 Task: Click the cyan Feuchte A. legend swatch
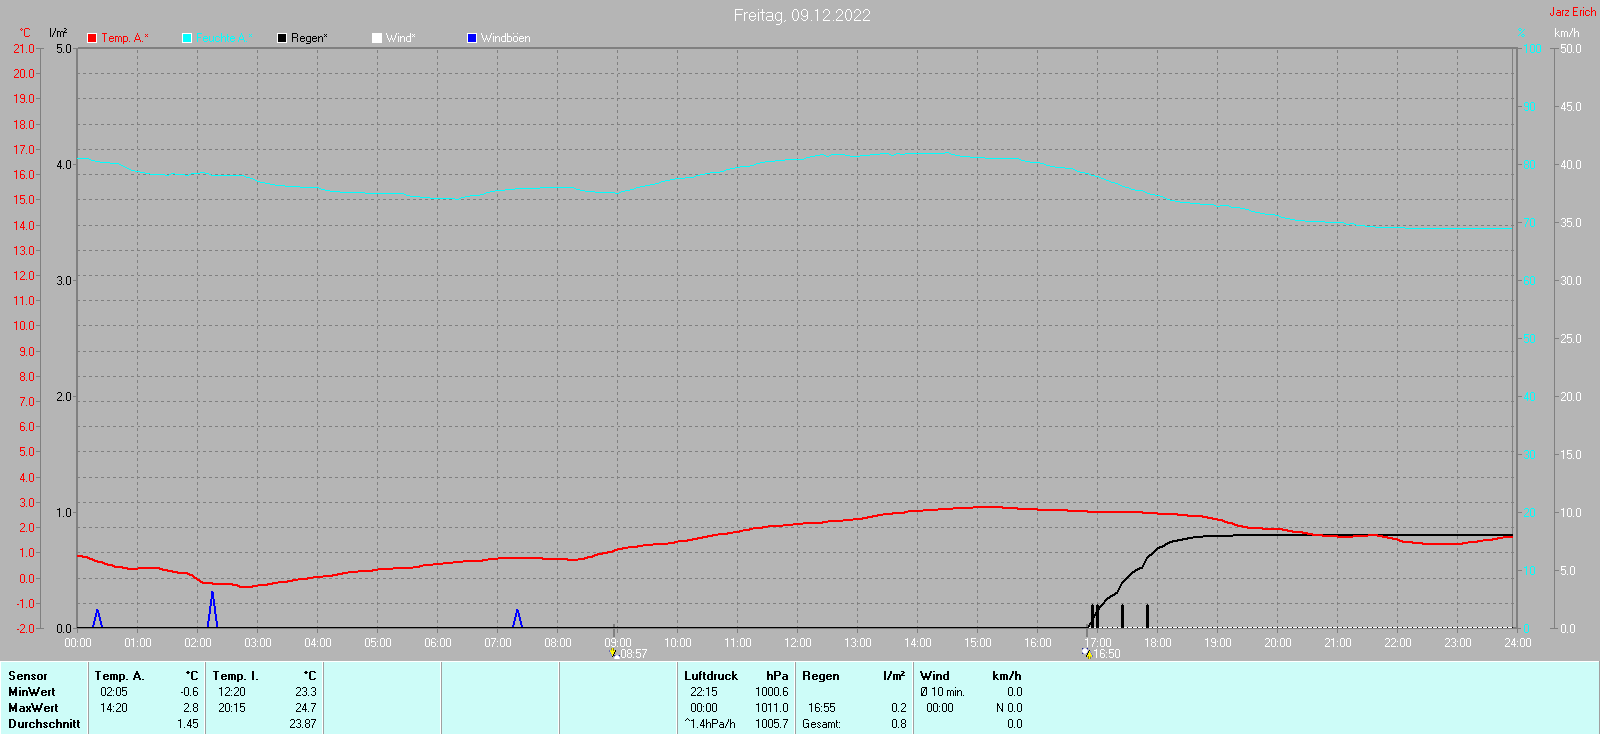[187, 38]
